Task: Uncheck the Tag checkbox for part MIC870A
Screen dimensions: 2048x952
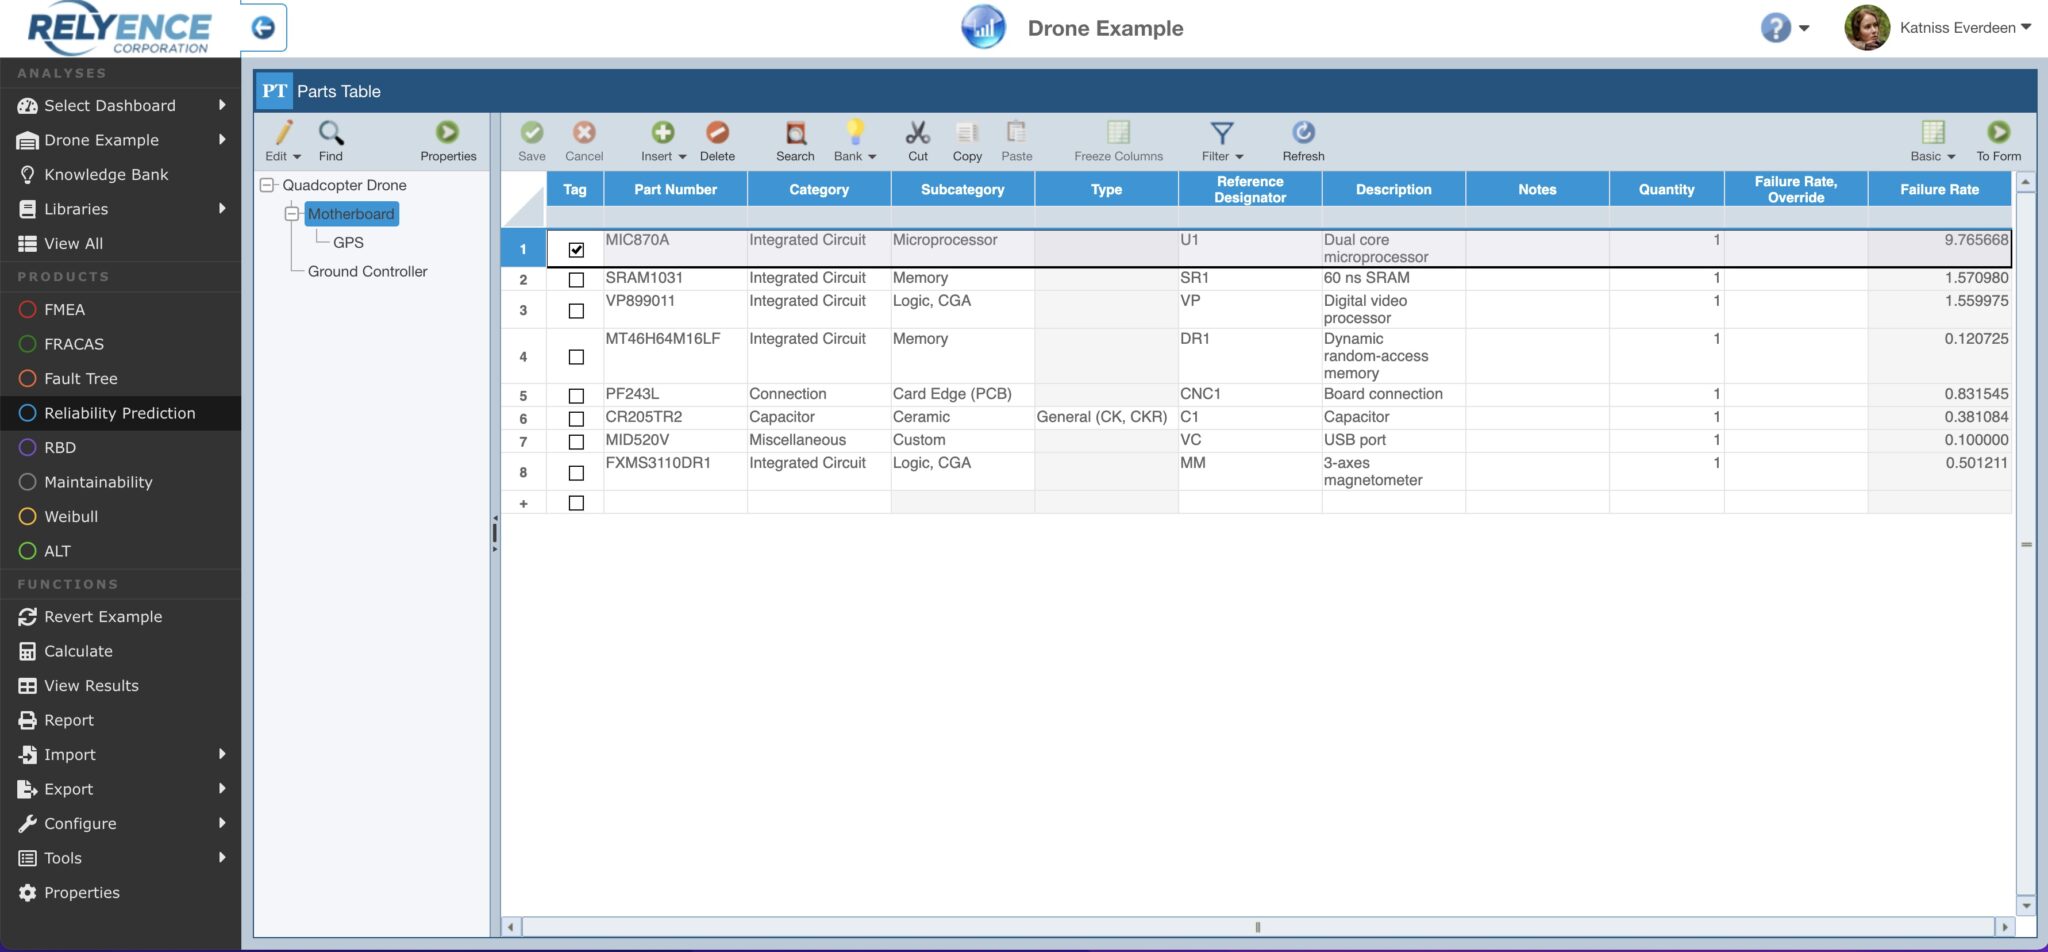Action: (575, 250)
